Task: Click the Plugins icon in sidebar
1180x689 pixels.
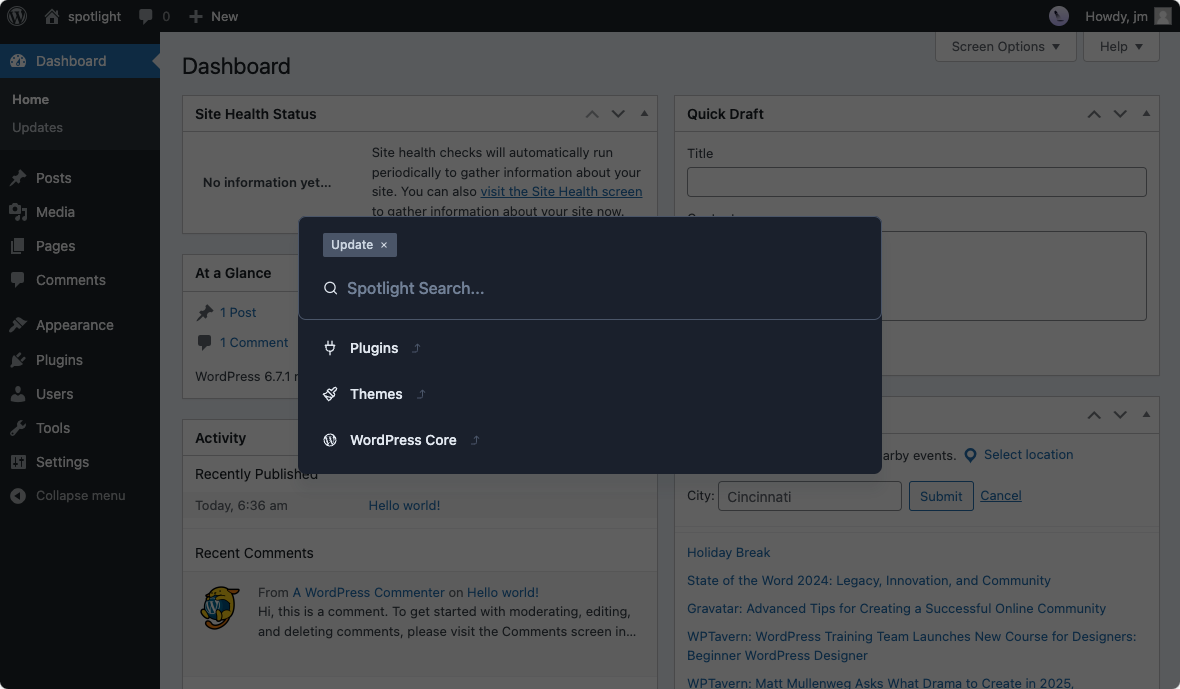Action: (18, 360)
